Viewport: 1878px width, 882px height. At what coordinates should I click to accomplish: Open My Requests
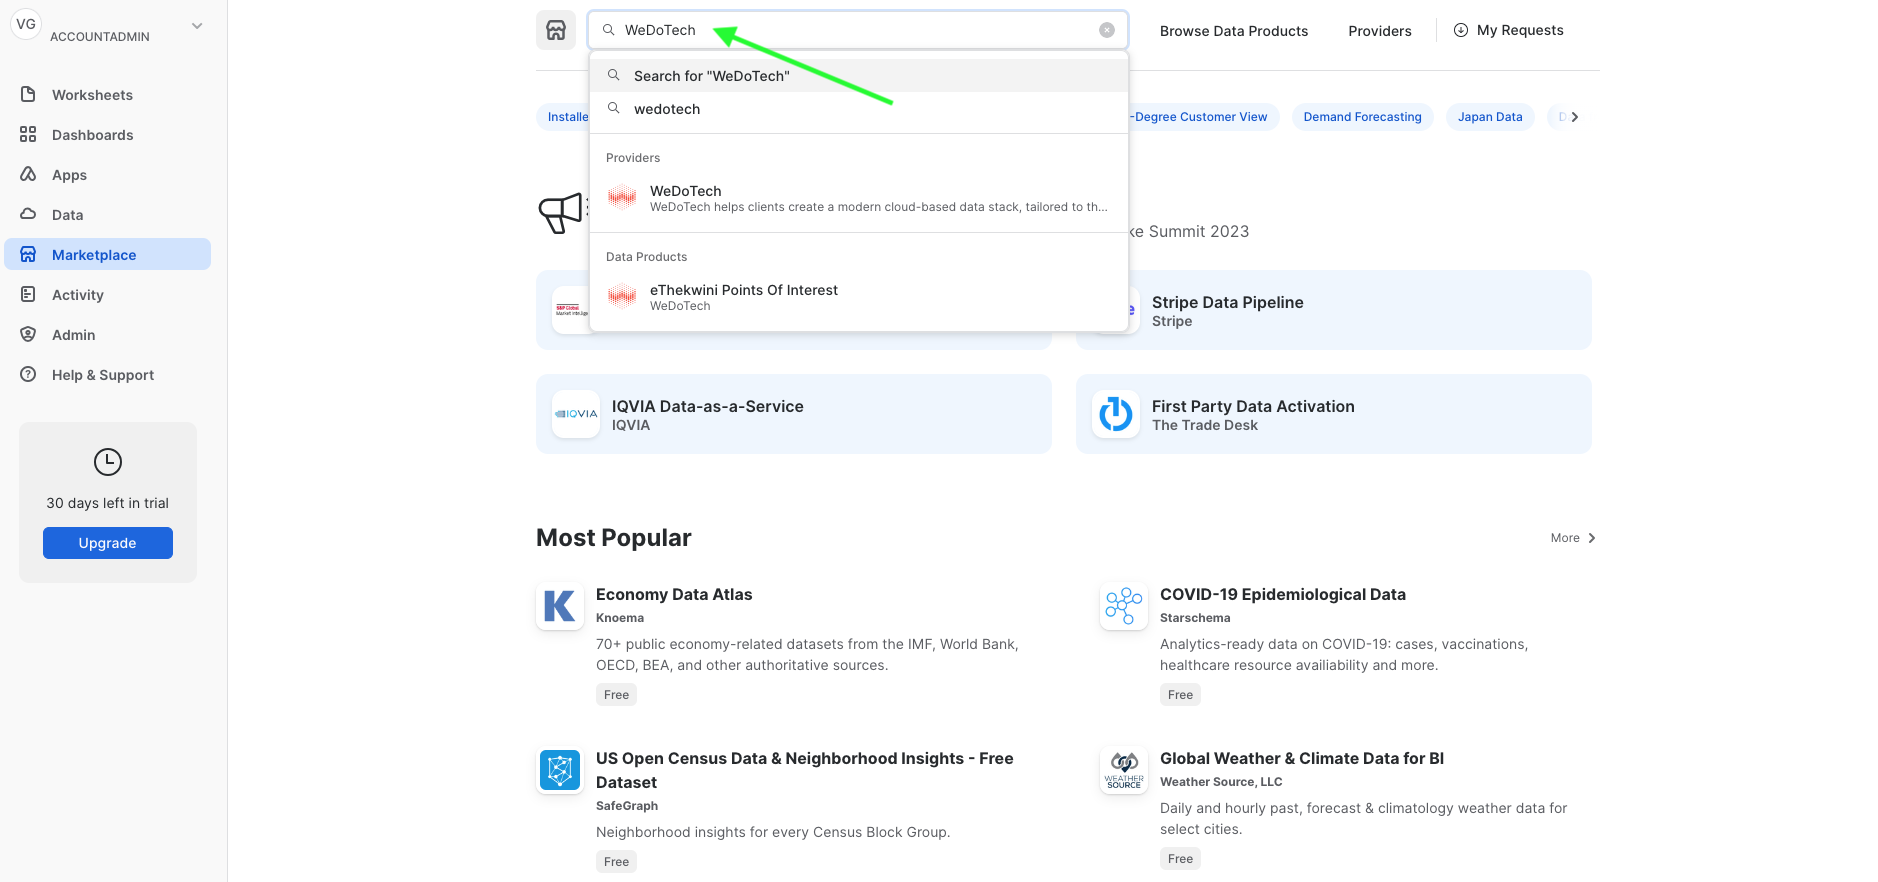click(1508, 30)
